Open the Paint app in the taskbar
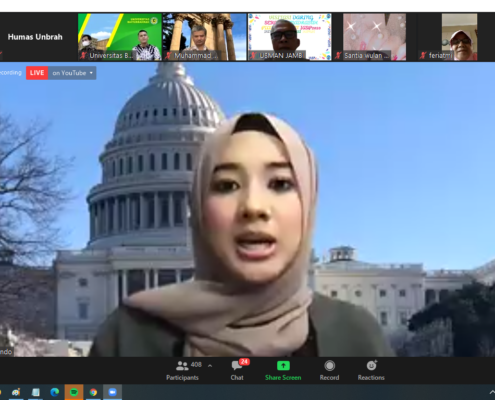This screenshot has width=495, height=400. pyautogui.click(x=16, y=392)
